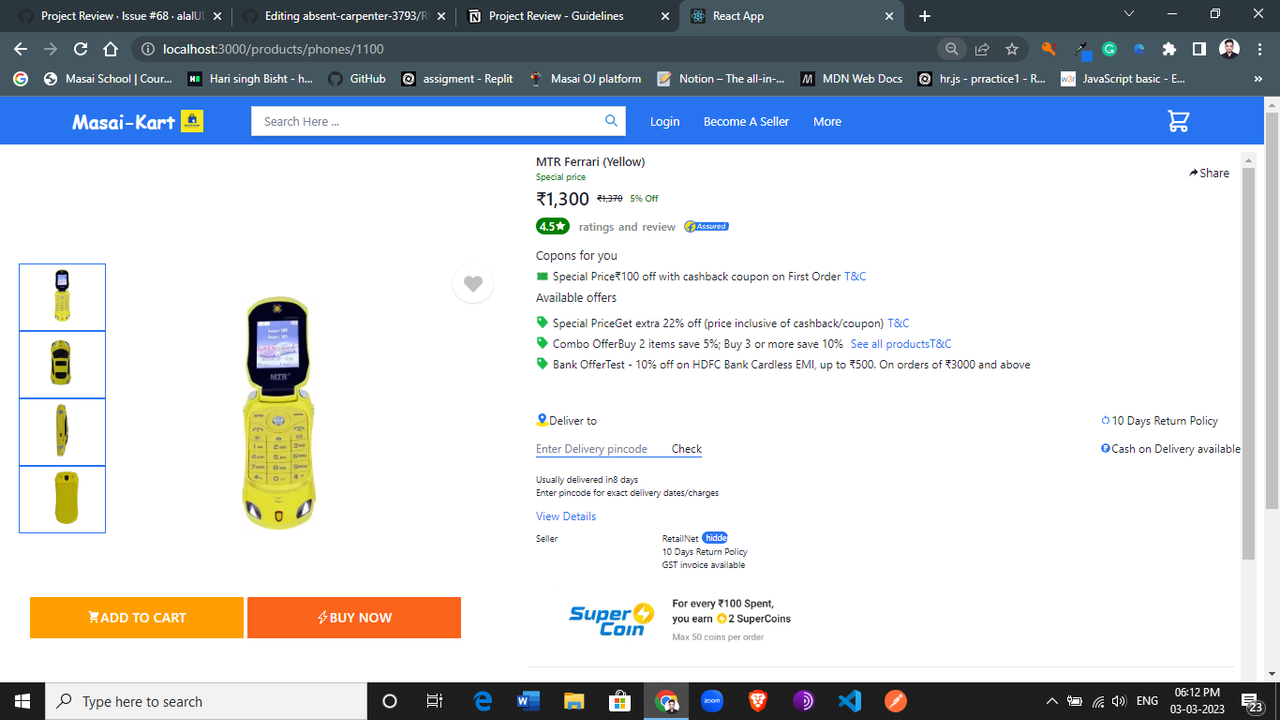Show hidden system tray icons

pos(1052,701)
